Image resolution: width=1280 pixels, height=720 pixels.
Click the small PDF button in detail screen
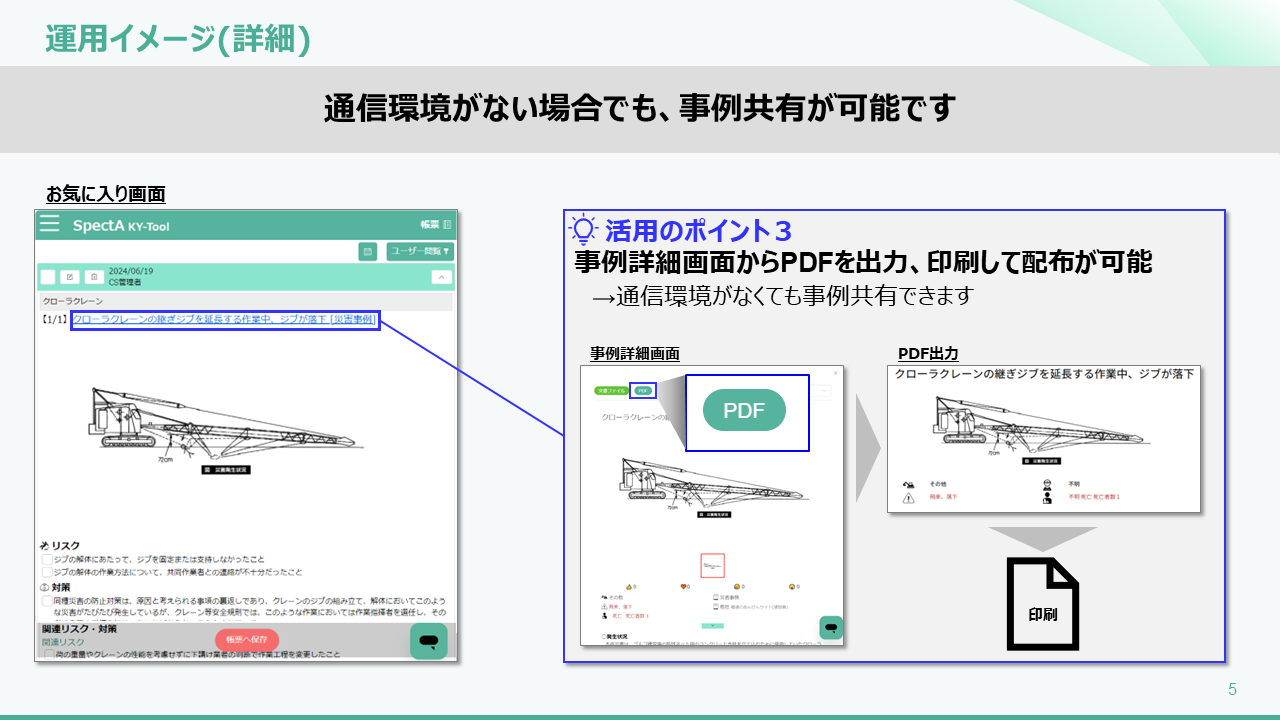pos(642,390)
